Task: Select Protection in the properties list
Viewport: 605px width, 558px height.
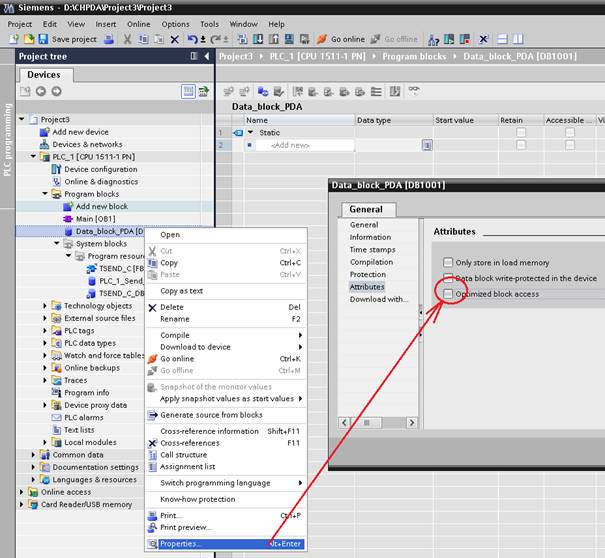Action: click(367, 274)
